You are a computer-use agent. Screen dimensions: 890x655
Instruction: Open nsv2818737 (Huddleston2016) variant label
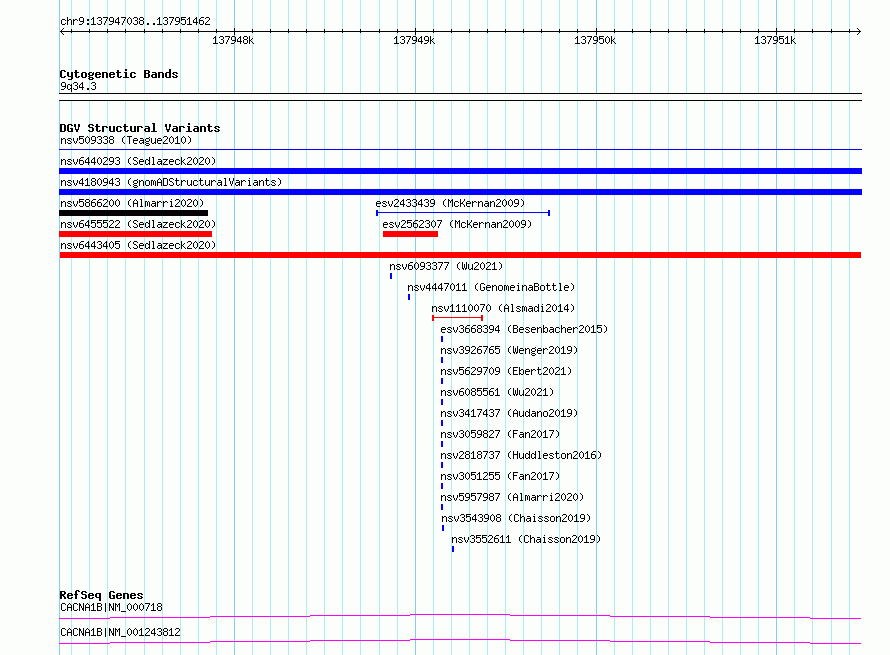click(x=521, y=455)
